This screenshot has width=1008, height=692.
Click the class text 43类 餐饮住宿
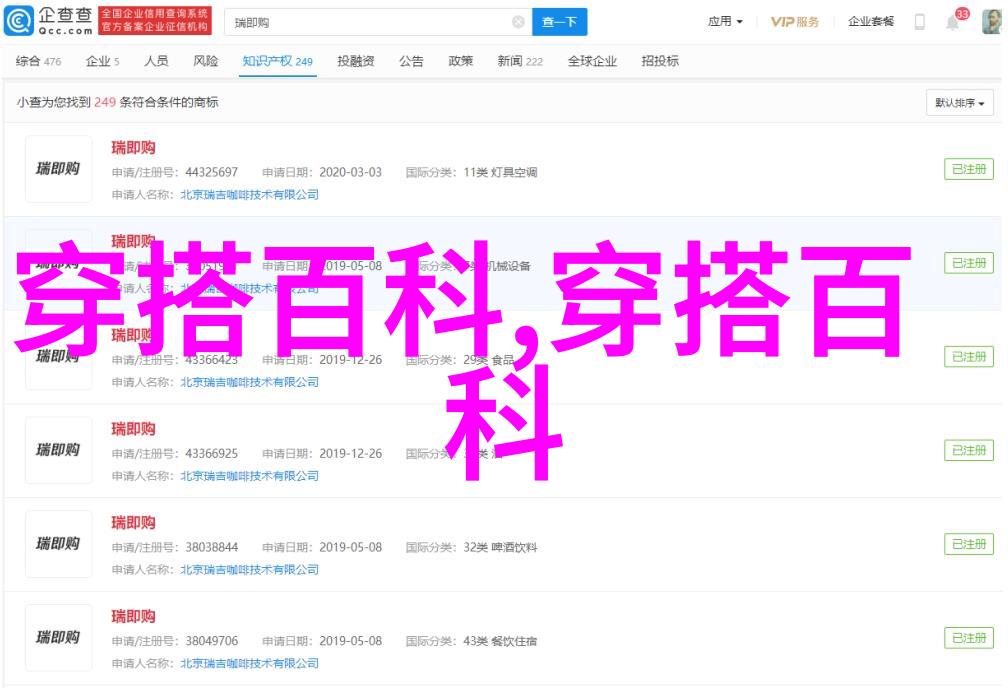(x=500, y=641)
